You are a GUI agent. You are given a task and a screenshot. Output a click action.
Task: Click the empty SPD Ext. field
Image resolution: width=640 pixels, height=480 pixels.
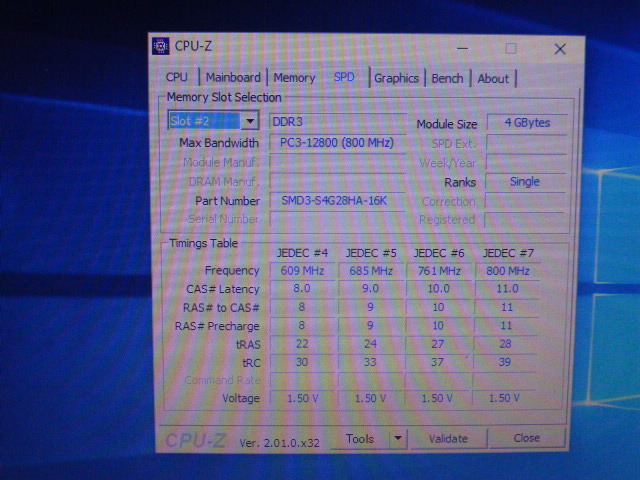coord(527,143)
